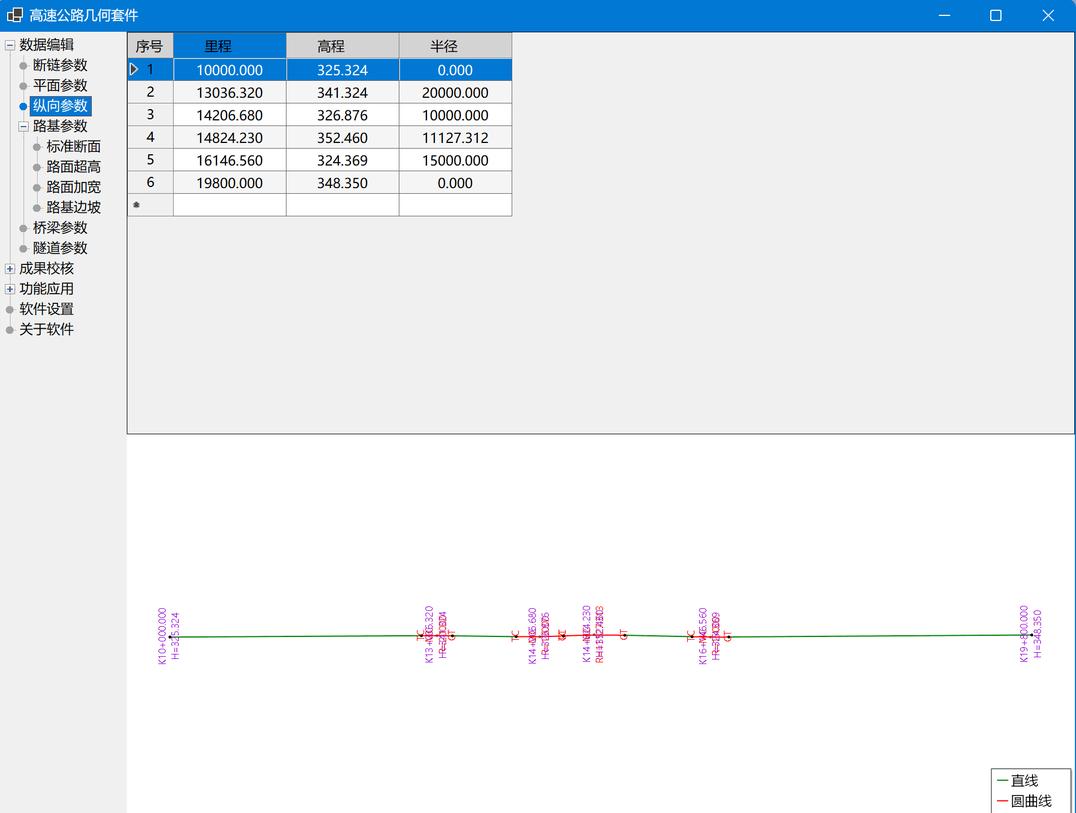The height and width of the screenshot is (813, 1076).
Task: Click elevation cell 352.460
Action: pos(342,138)
